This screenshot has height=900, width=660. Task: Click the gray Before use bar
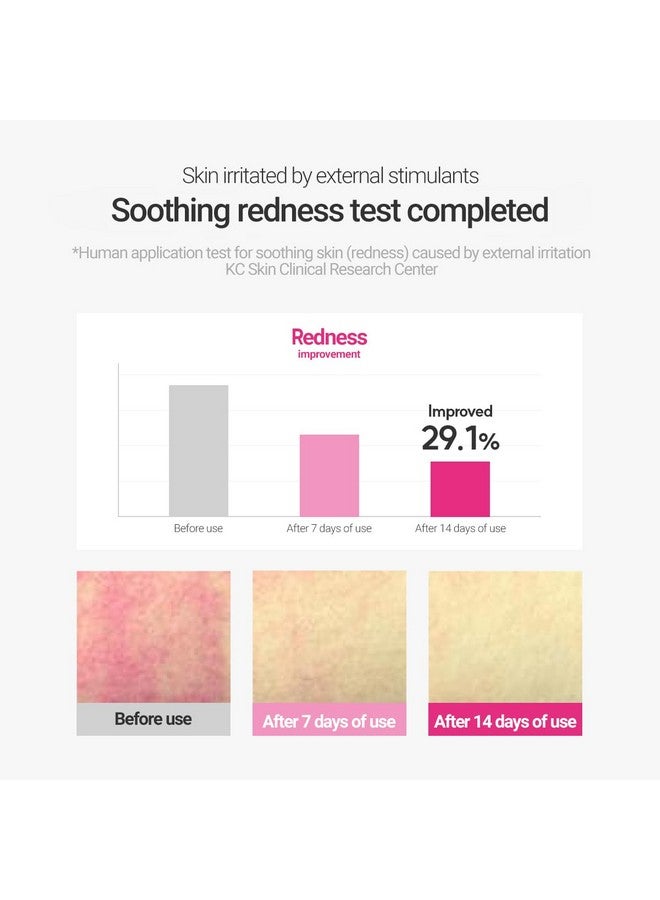(x=198, y=451)
